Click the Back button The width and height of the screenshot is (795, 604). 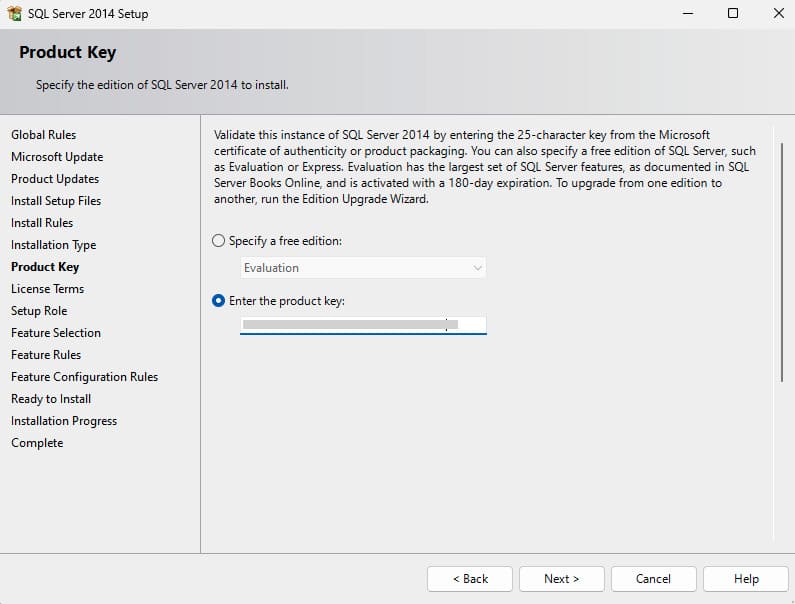coord(470,579)
